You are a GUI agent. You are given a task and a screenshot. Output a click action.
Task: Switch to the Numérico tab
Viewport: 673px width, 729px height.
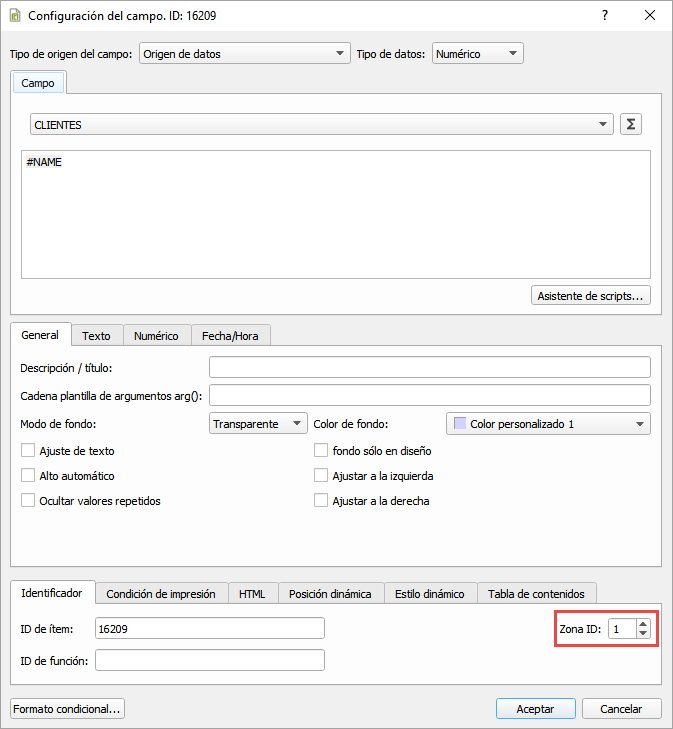pos(156,336)
